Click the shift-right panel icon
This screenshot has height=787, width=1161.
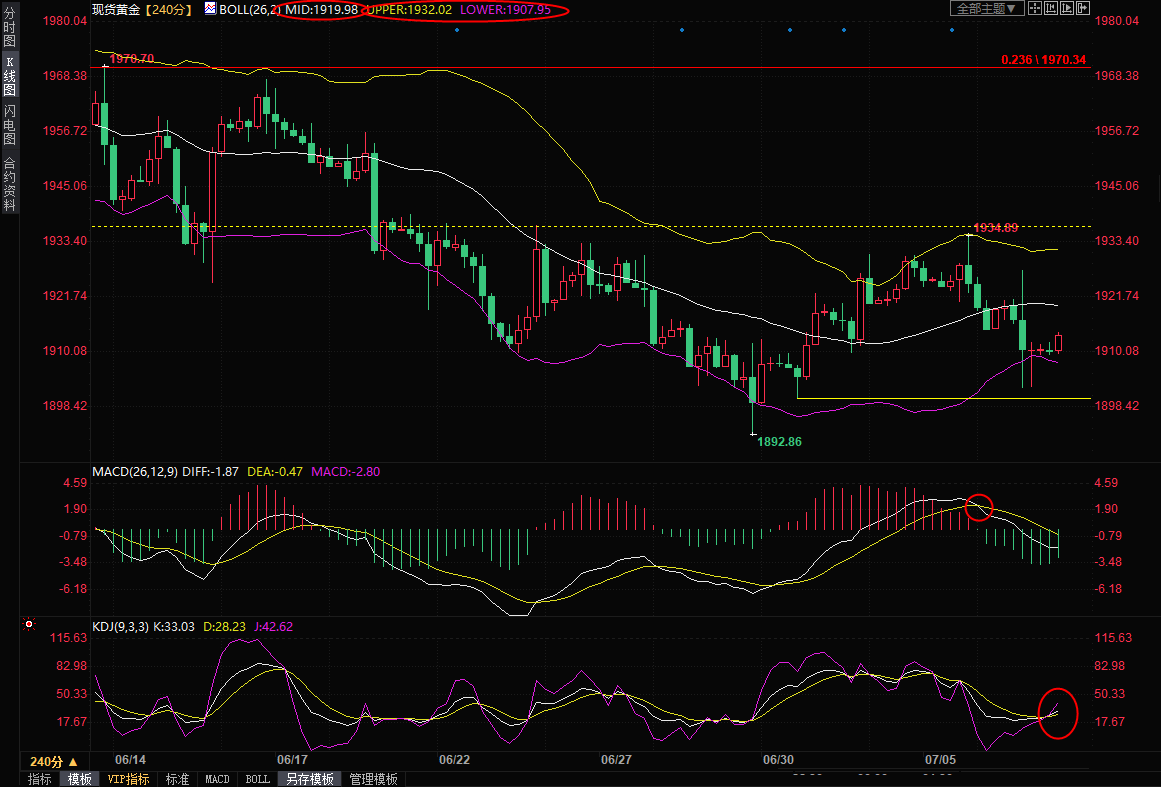point(1081,8)
